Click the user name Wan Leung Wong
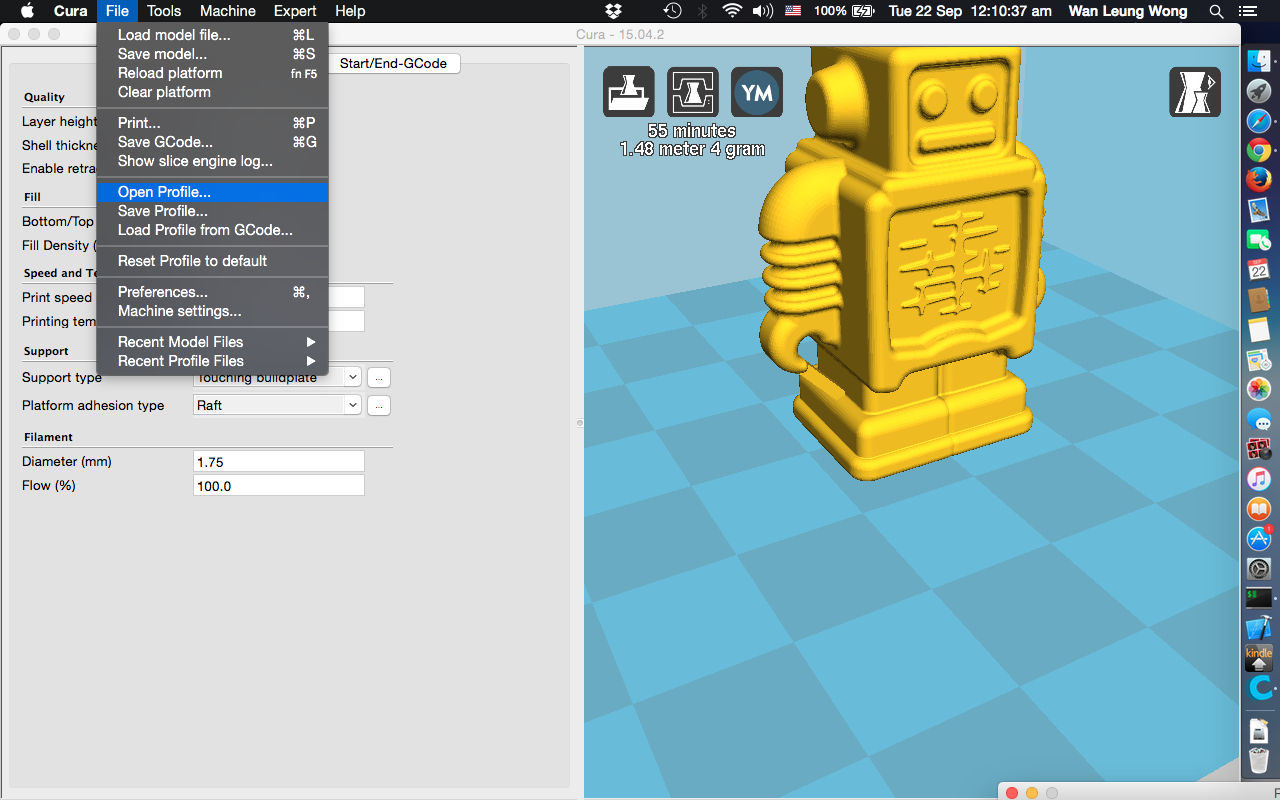Image resolution: width=1280 pixels, height=800 pixels. point(1128,11)
